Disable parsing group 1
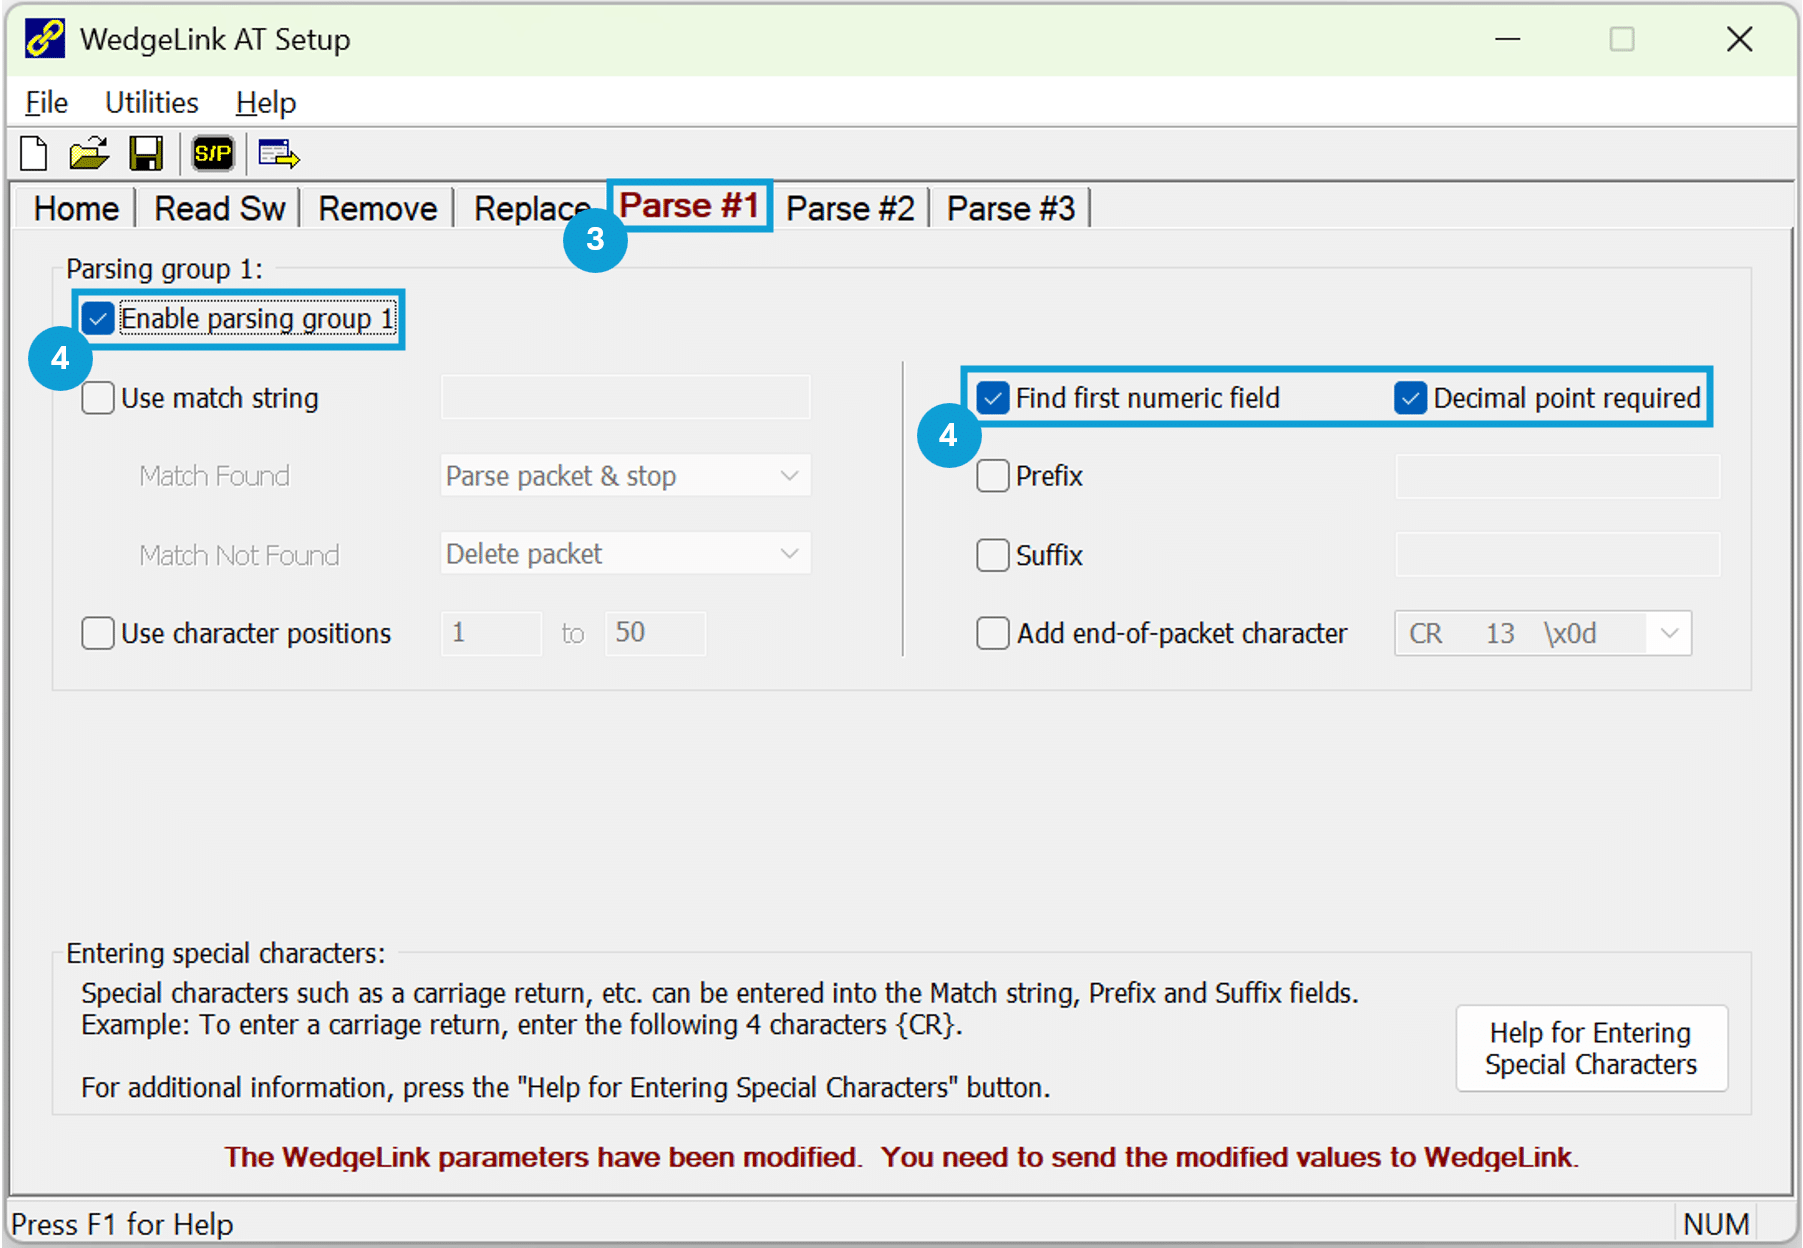 pos(97,318)
